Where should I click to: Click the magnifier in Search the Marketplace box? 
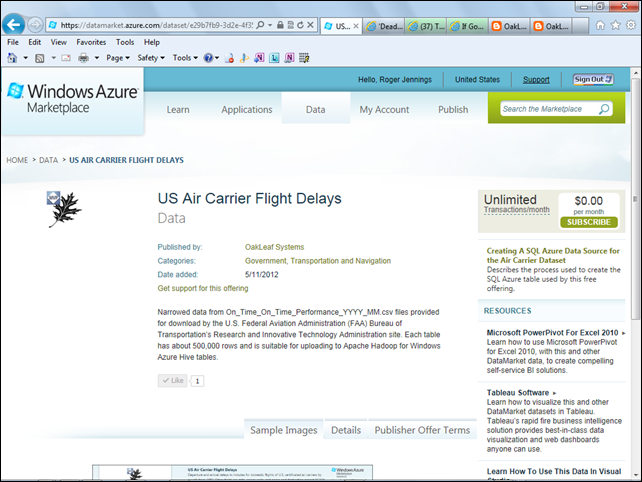point(604,109)
